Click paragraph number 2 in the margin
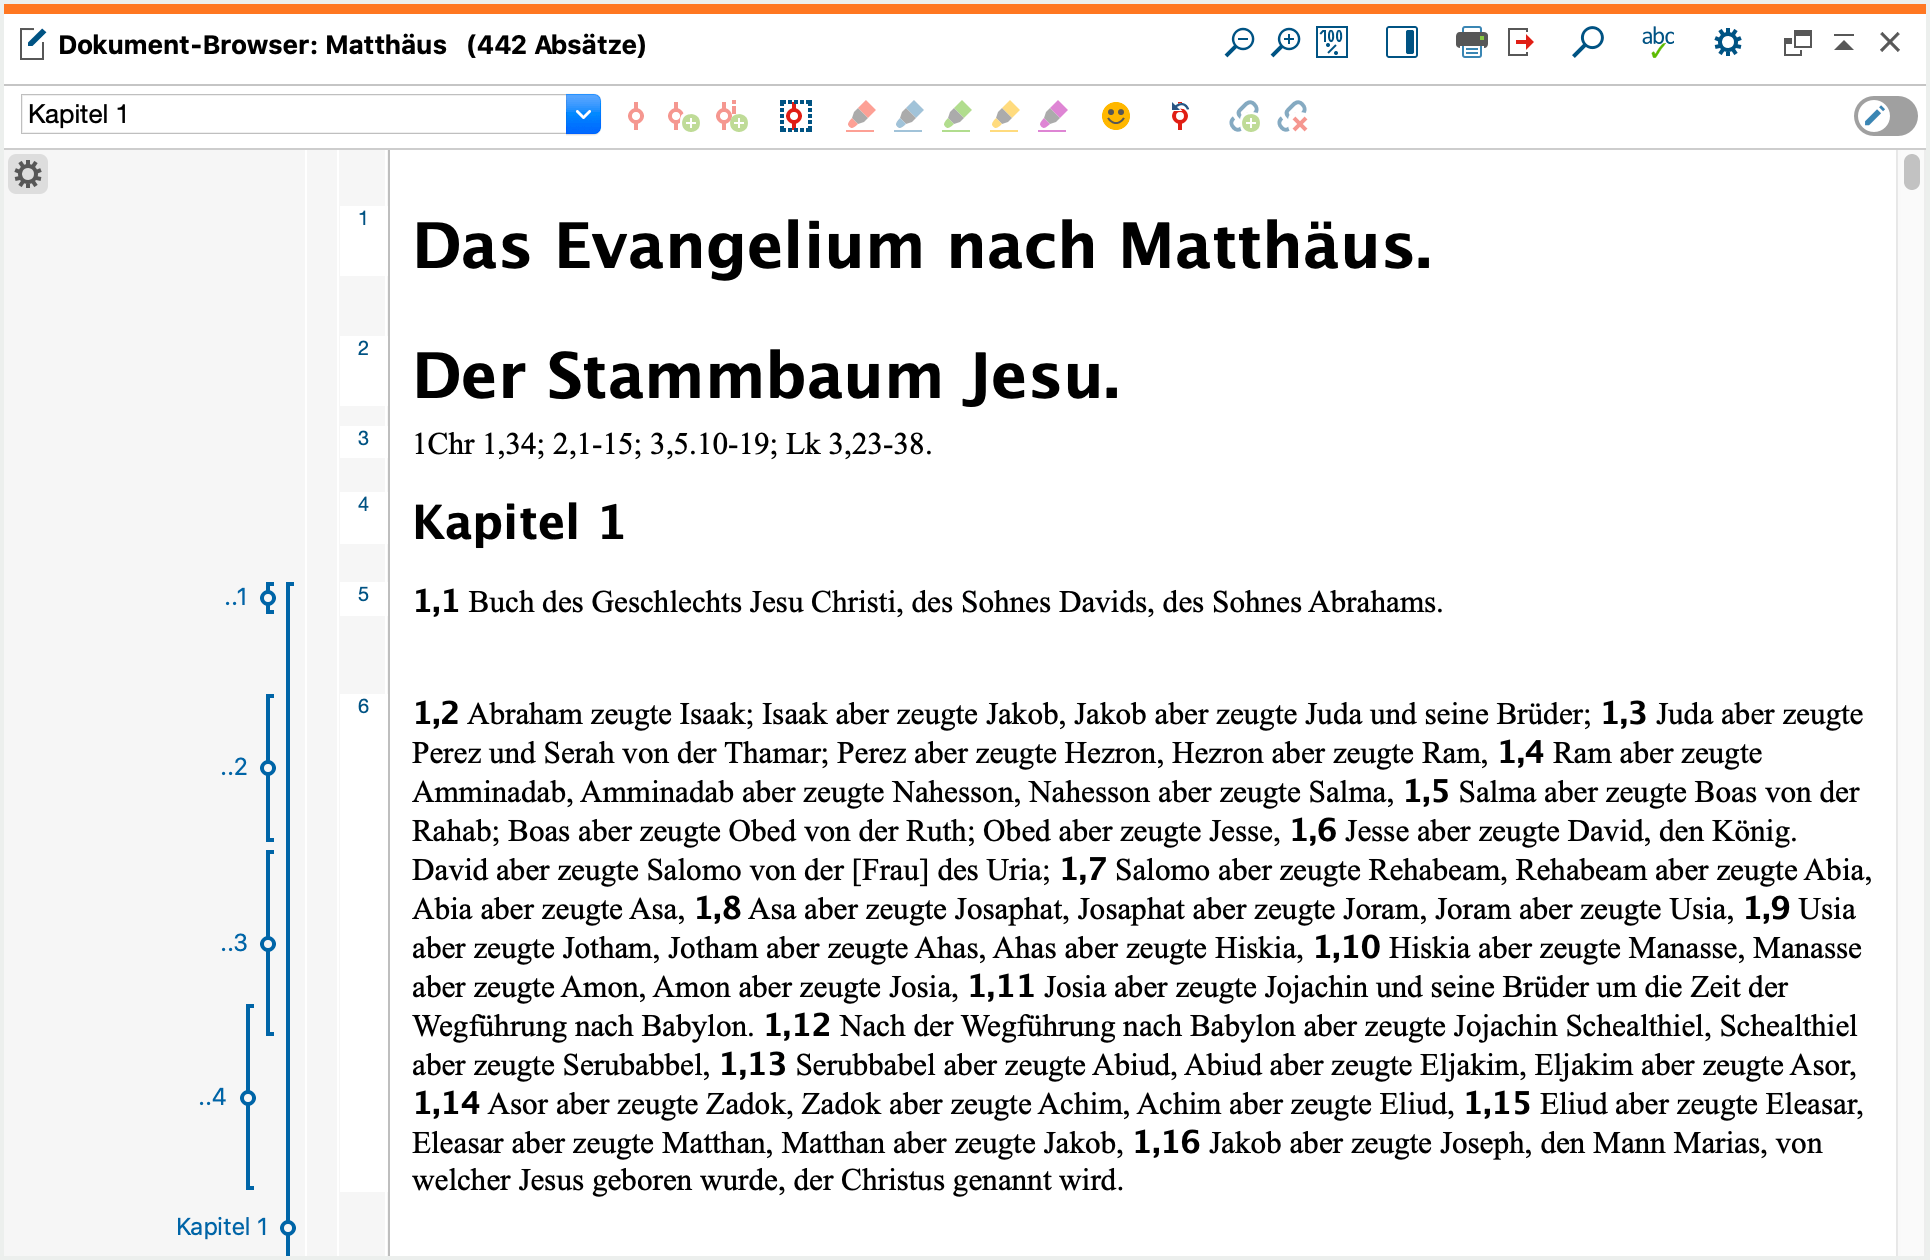The image size is (1930, 1260). [363, 349]
